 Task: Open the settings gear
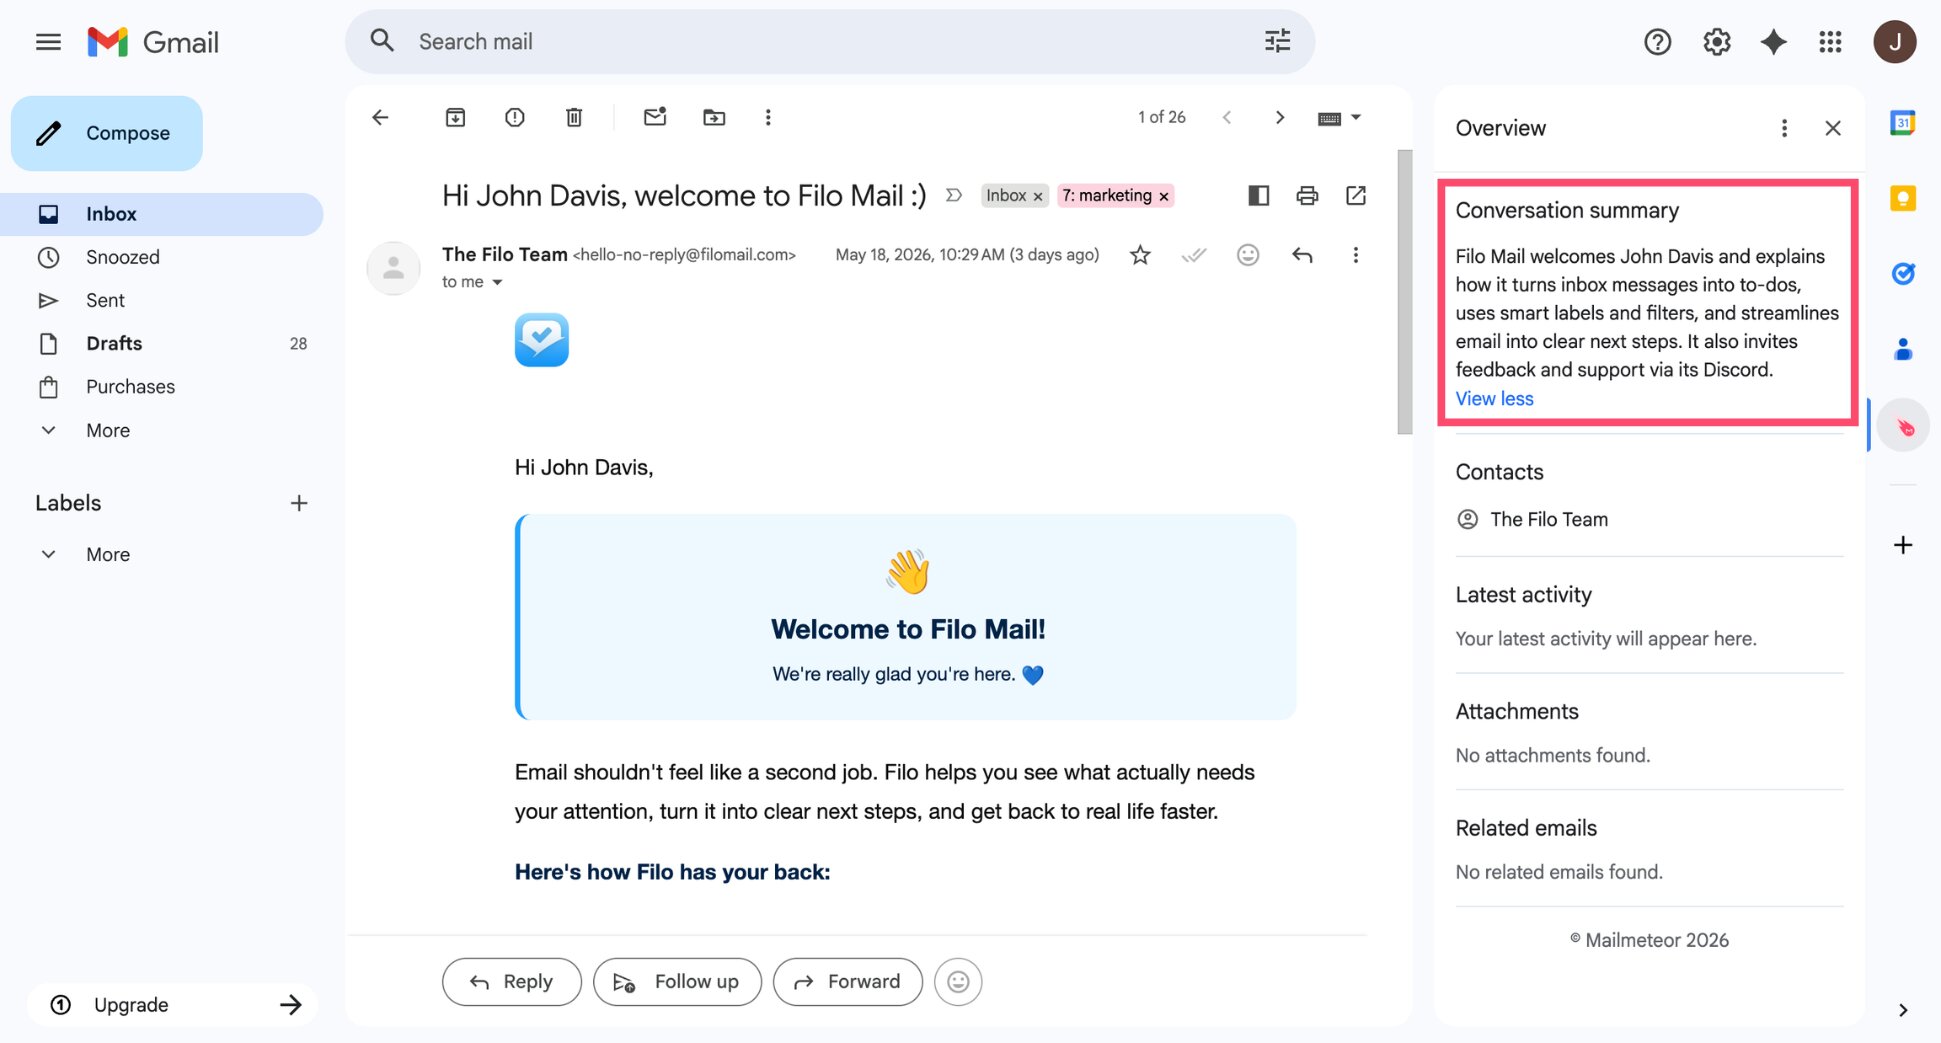(1716, 42)
